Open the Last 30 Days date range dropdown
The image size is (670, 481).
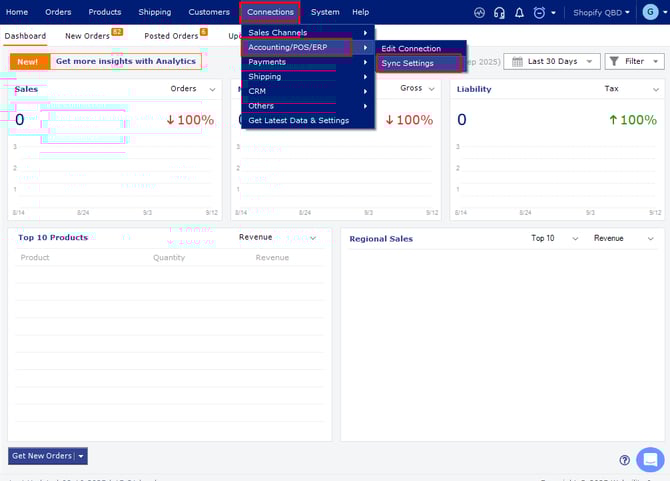(551, 61)
